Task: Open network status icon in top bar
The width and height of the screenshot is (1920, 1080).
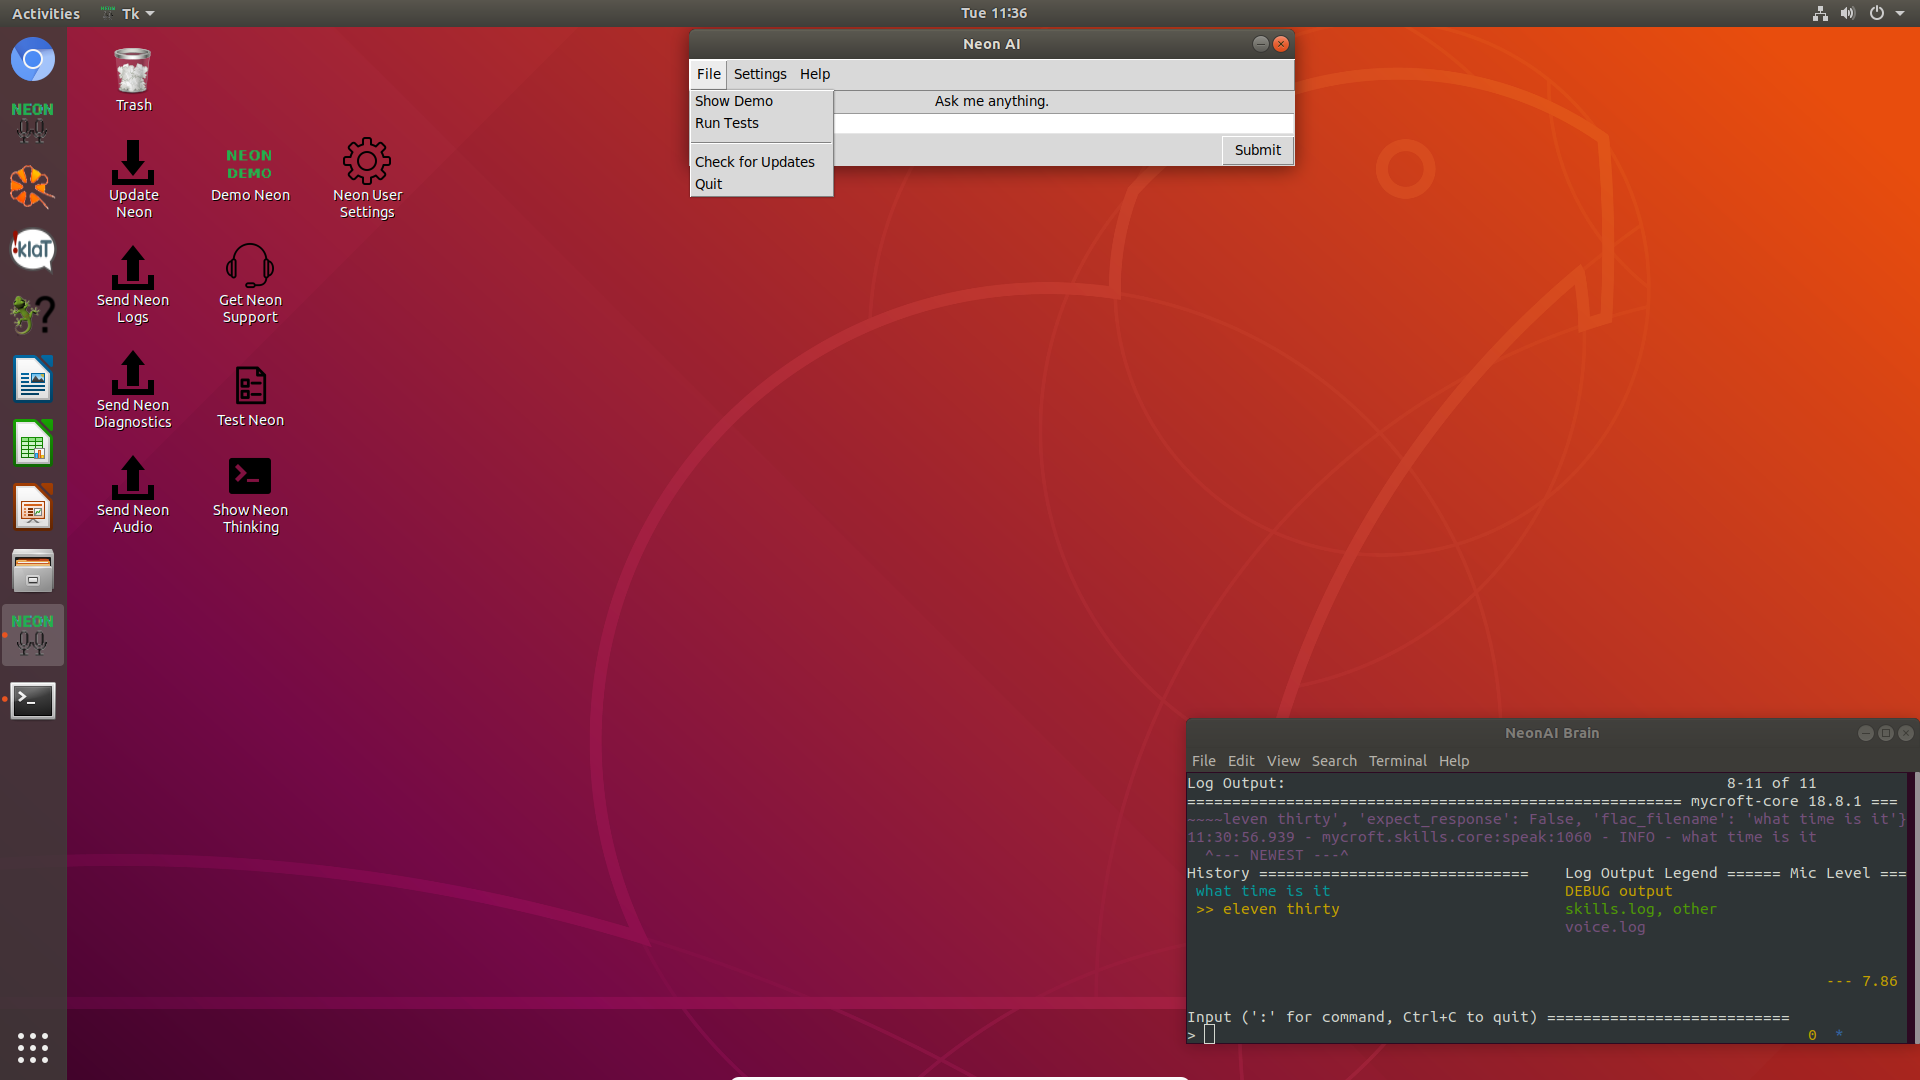Action: (1820, 13)
